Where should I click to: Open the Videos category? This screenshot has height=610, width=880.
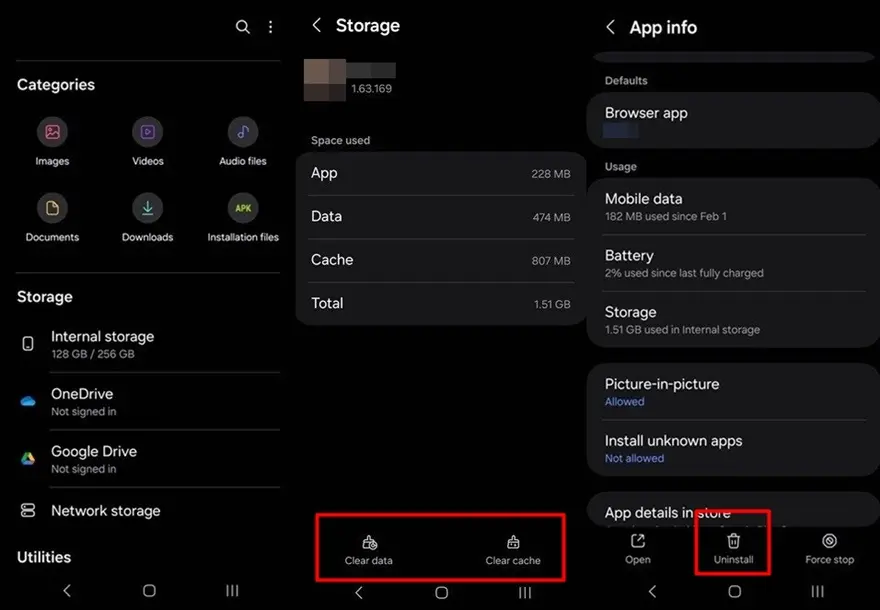point(147,141)
